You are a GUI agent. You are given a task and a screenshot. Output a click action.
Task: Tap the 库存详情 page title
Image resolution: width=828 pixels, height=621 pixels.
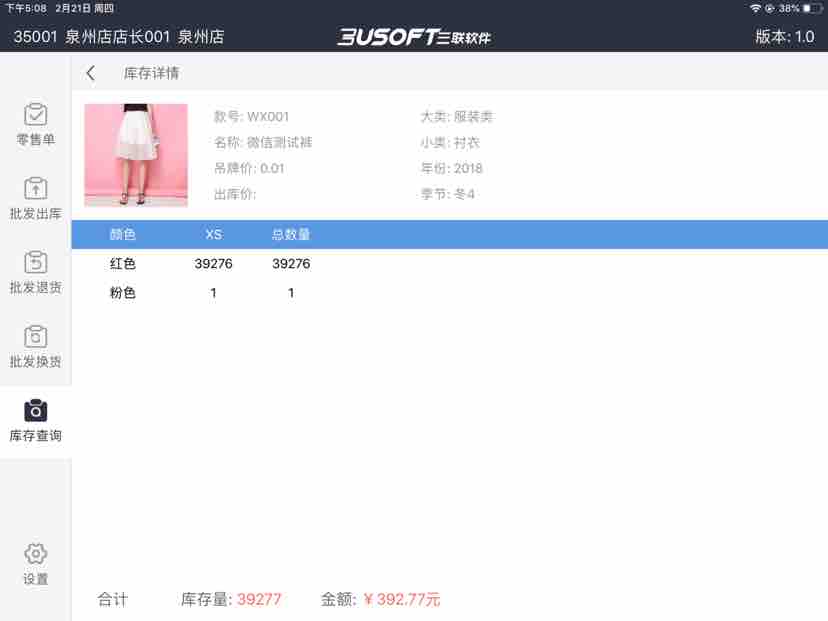pos(152,73)
